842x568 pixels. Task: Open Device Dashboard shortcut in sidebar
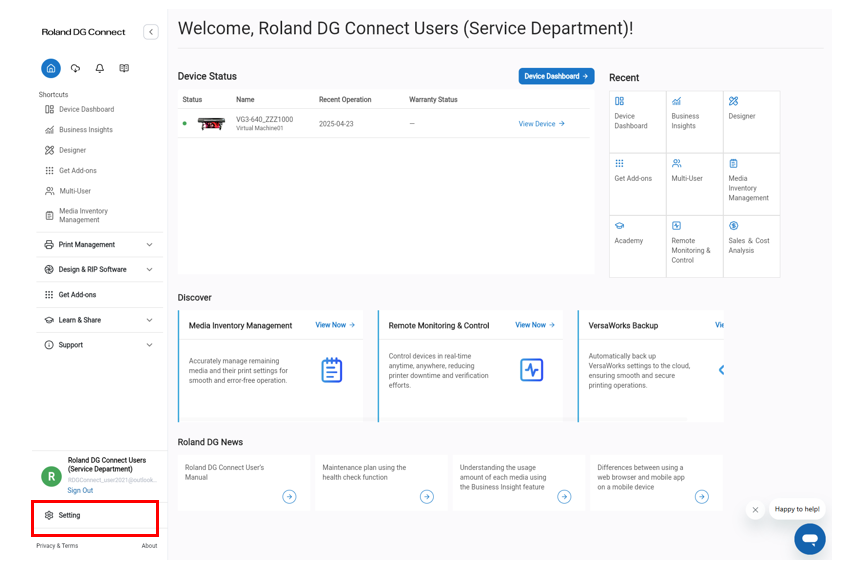[80, 110]
